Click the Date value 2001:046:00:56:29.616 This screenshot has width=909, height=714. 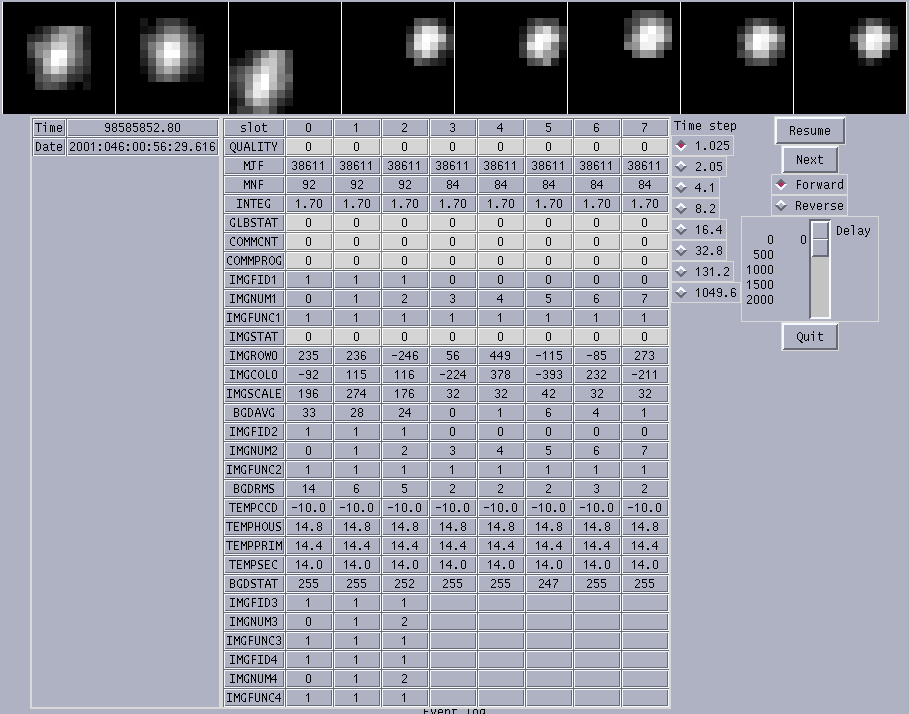tap(143, 147)
